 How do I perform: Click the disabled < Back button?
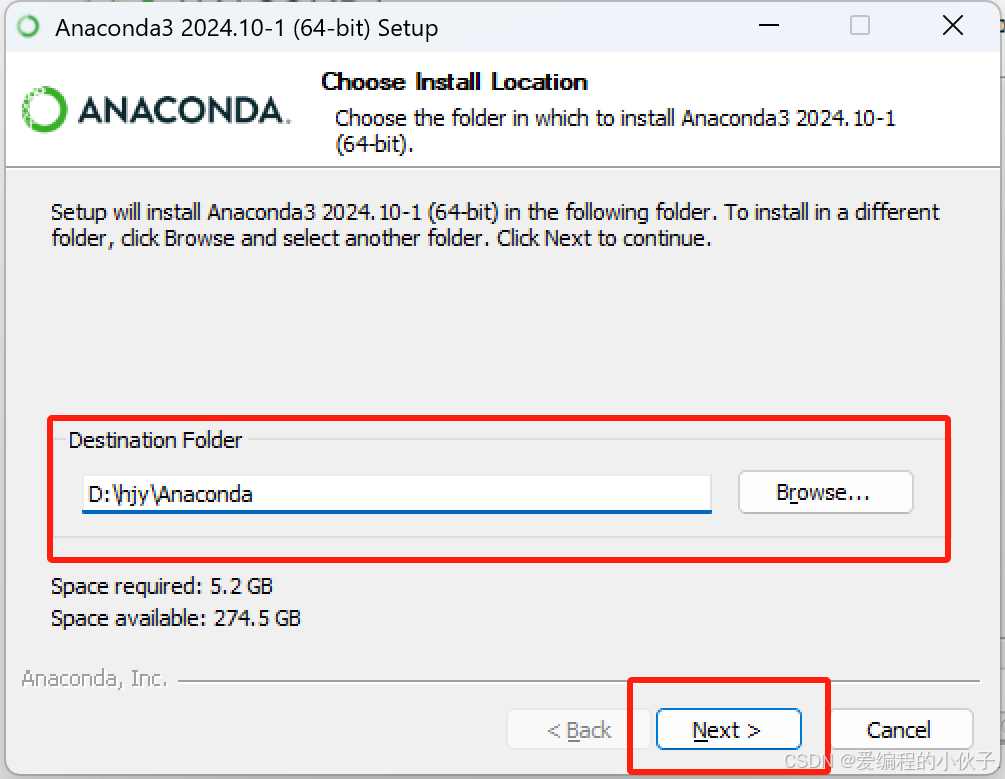pyautogui.click(x=579, y=730)
